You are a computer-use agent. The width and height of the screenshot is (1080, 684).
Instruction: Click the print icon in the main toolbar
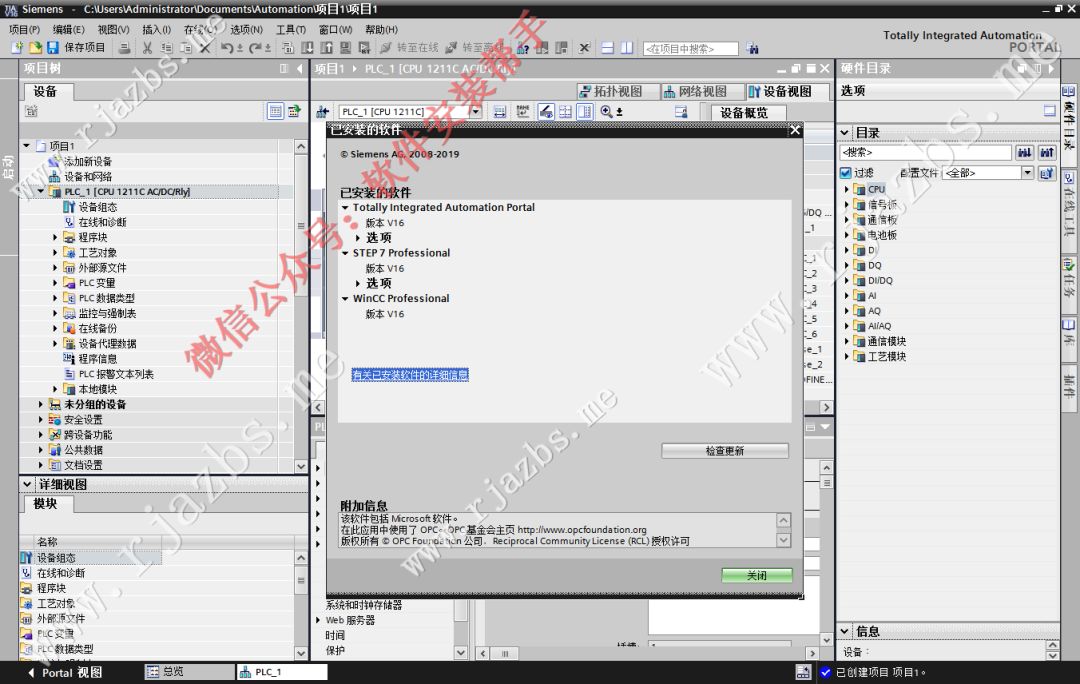tap(124, 48)
